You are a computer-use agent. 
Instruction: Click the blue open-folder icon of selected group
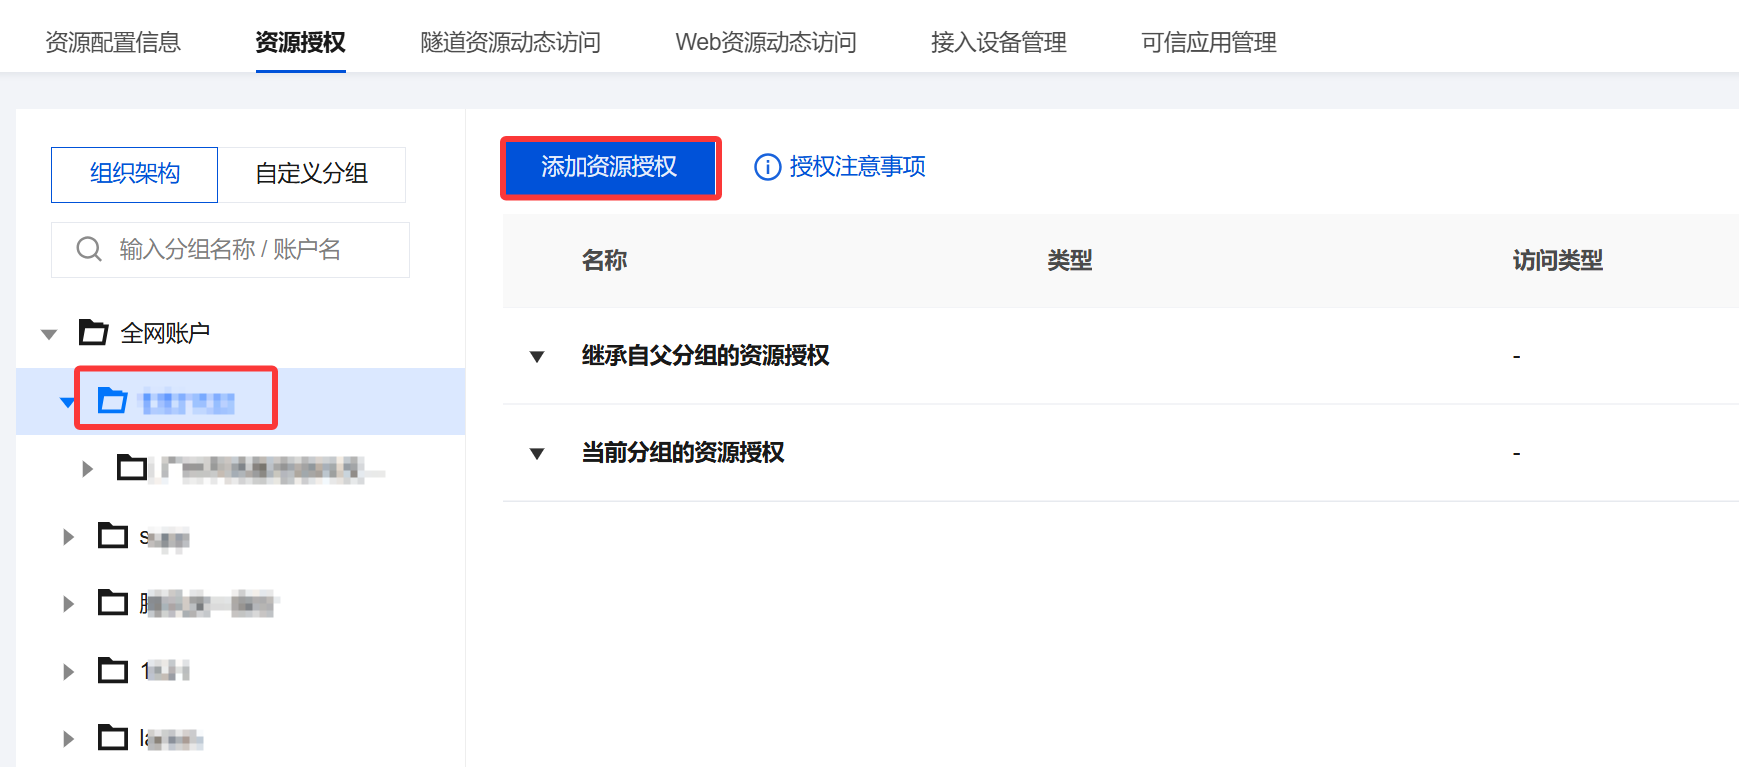point(112,400)
